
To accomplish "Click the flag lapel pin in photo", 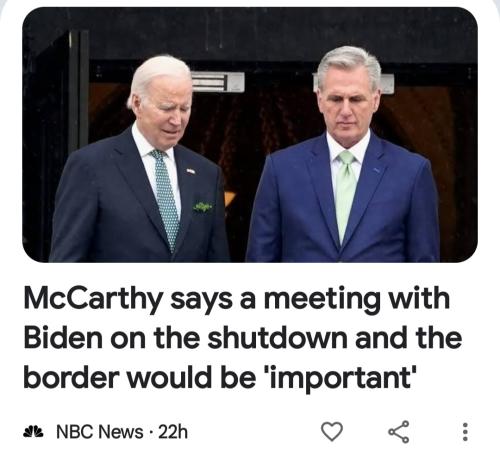I will click(190, 171).
